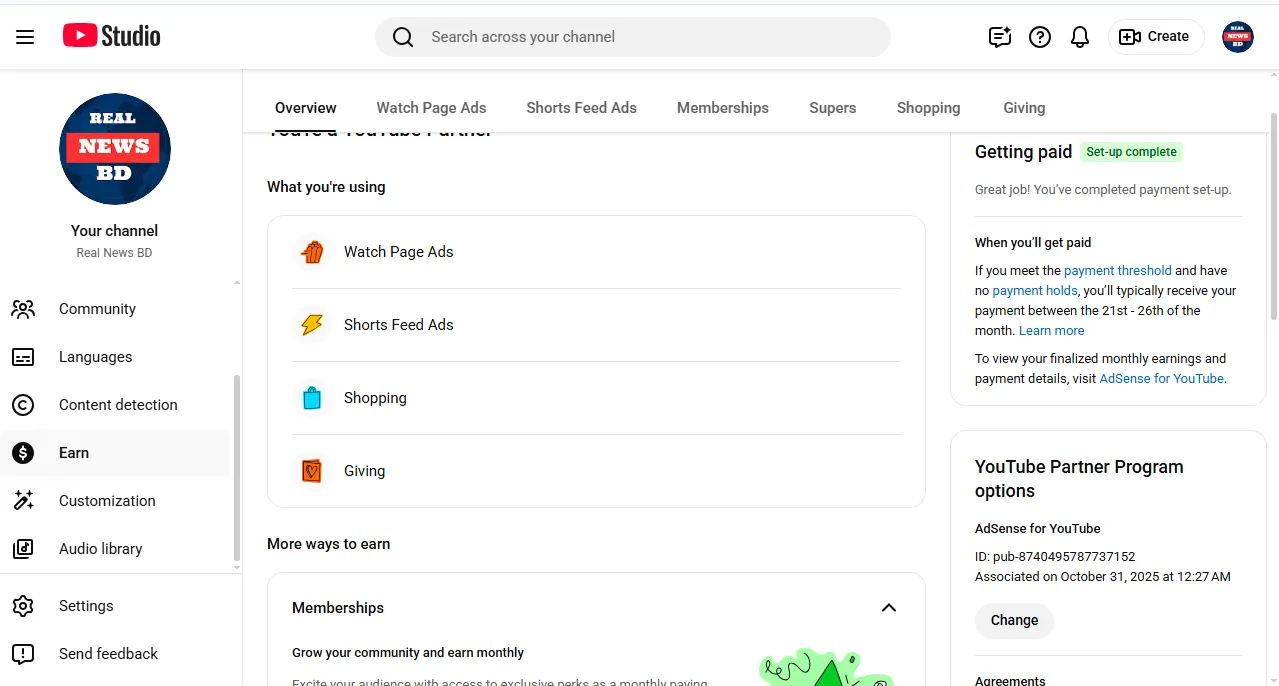
Task: Switch to the Supers tab
Action: click(833, 108)
